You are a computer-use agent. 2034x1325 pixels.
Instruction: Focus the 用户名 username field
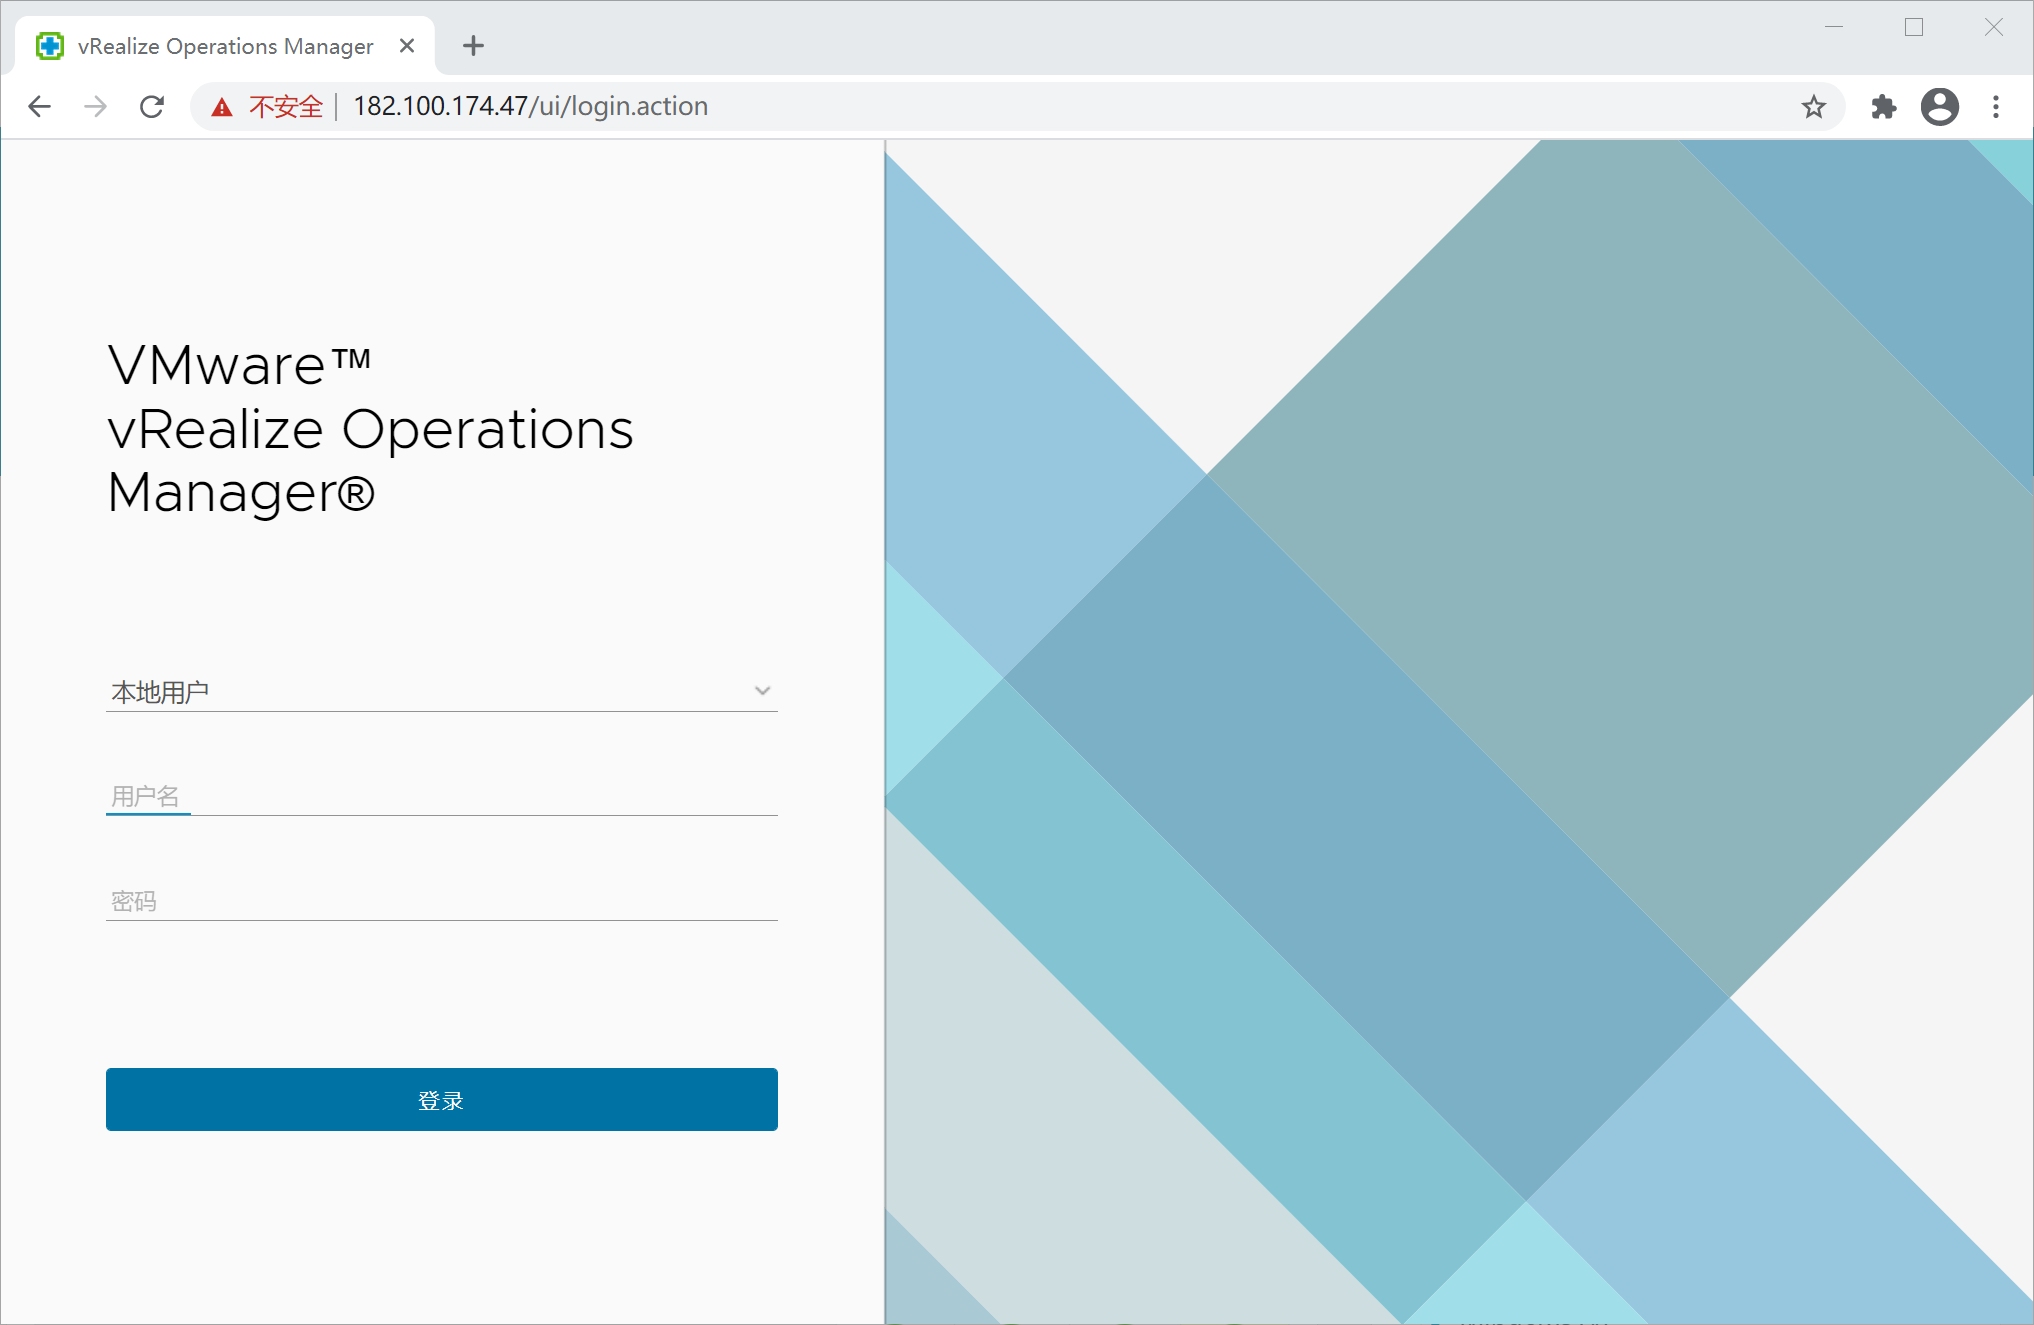click(x=441, y=796)
